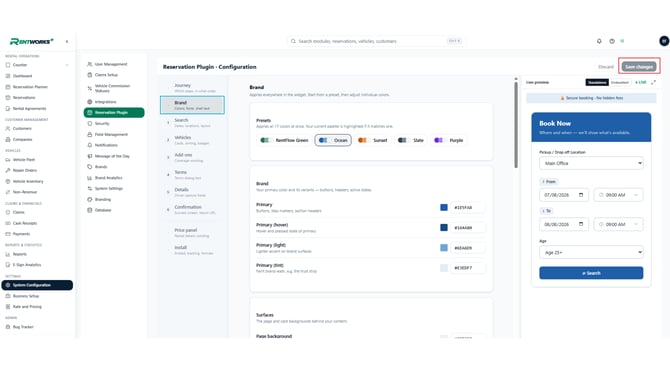The image size is (670, 376).
Task: Click the Reservation Planner calendar icon
Action: tap(8, 87)
